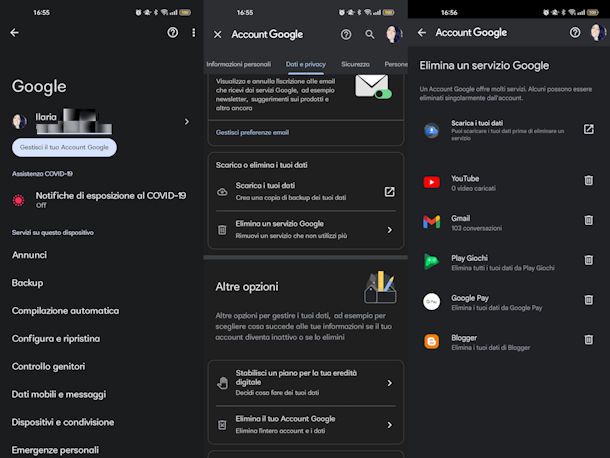Select Dati e privacy tab
Screen dimensions: 610x458
(x=306, y=64)
